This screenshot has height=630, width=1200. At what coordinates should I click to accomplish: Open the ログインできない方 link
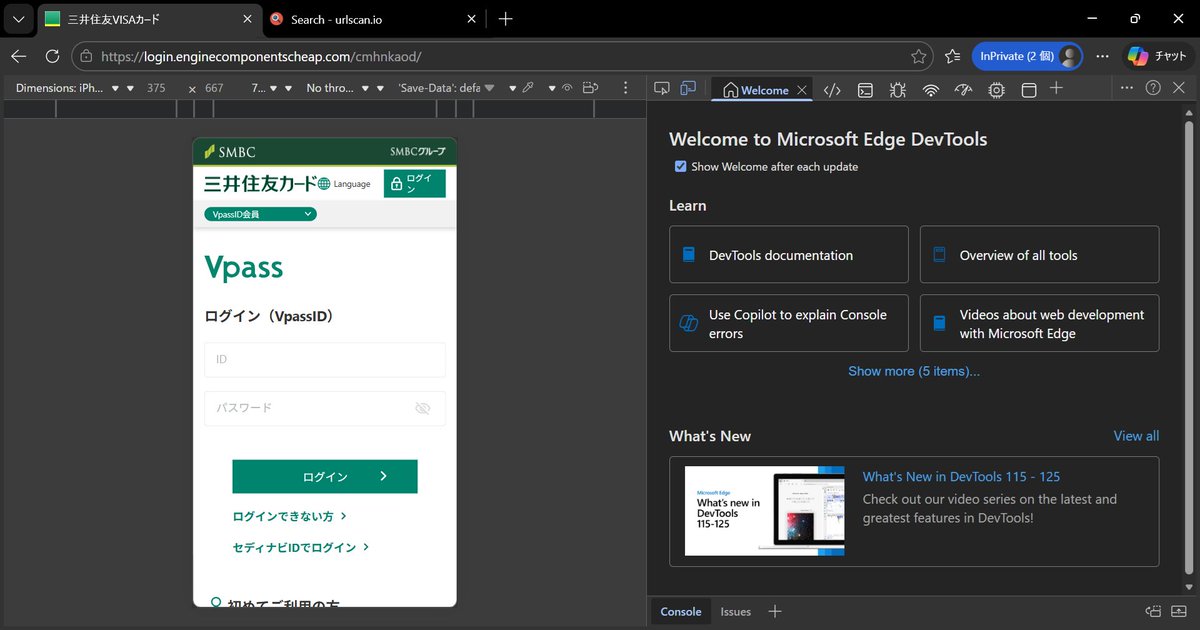(289, 516)
